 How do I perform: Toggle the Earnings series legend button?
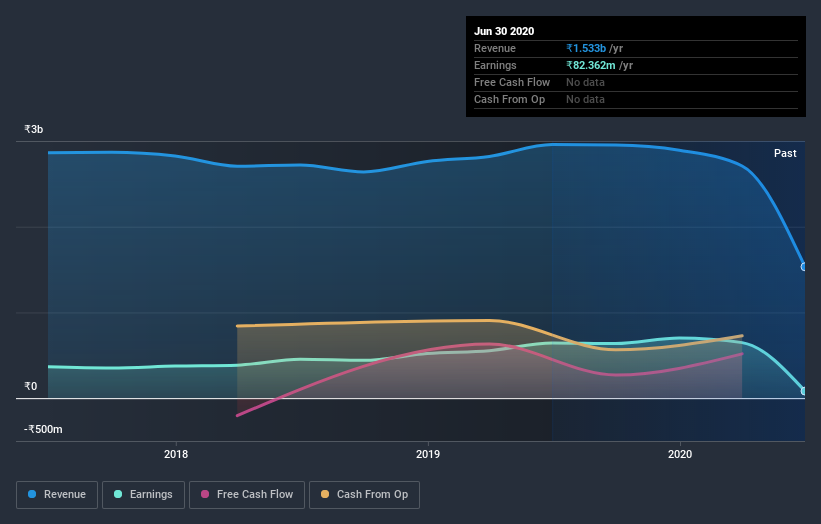[x=143, y=495]
